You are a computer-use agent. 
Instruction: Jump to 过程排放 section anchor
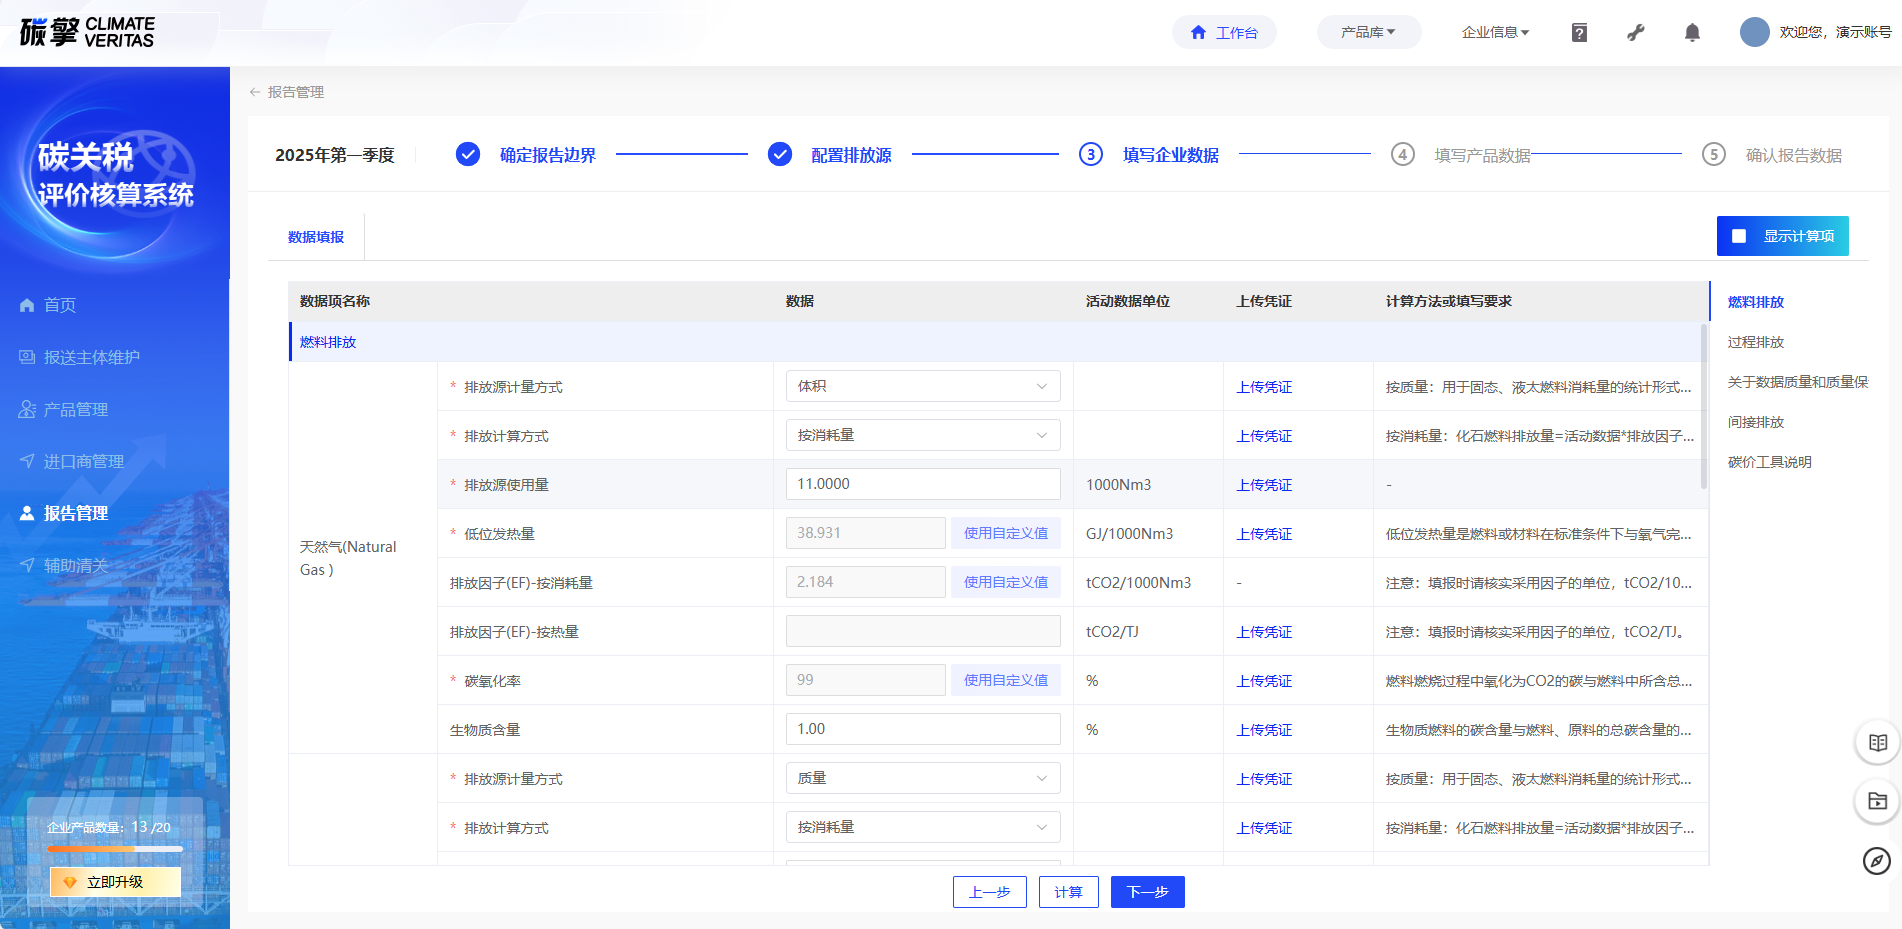[x=1755, y=342]
